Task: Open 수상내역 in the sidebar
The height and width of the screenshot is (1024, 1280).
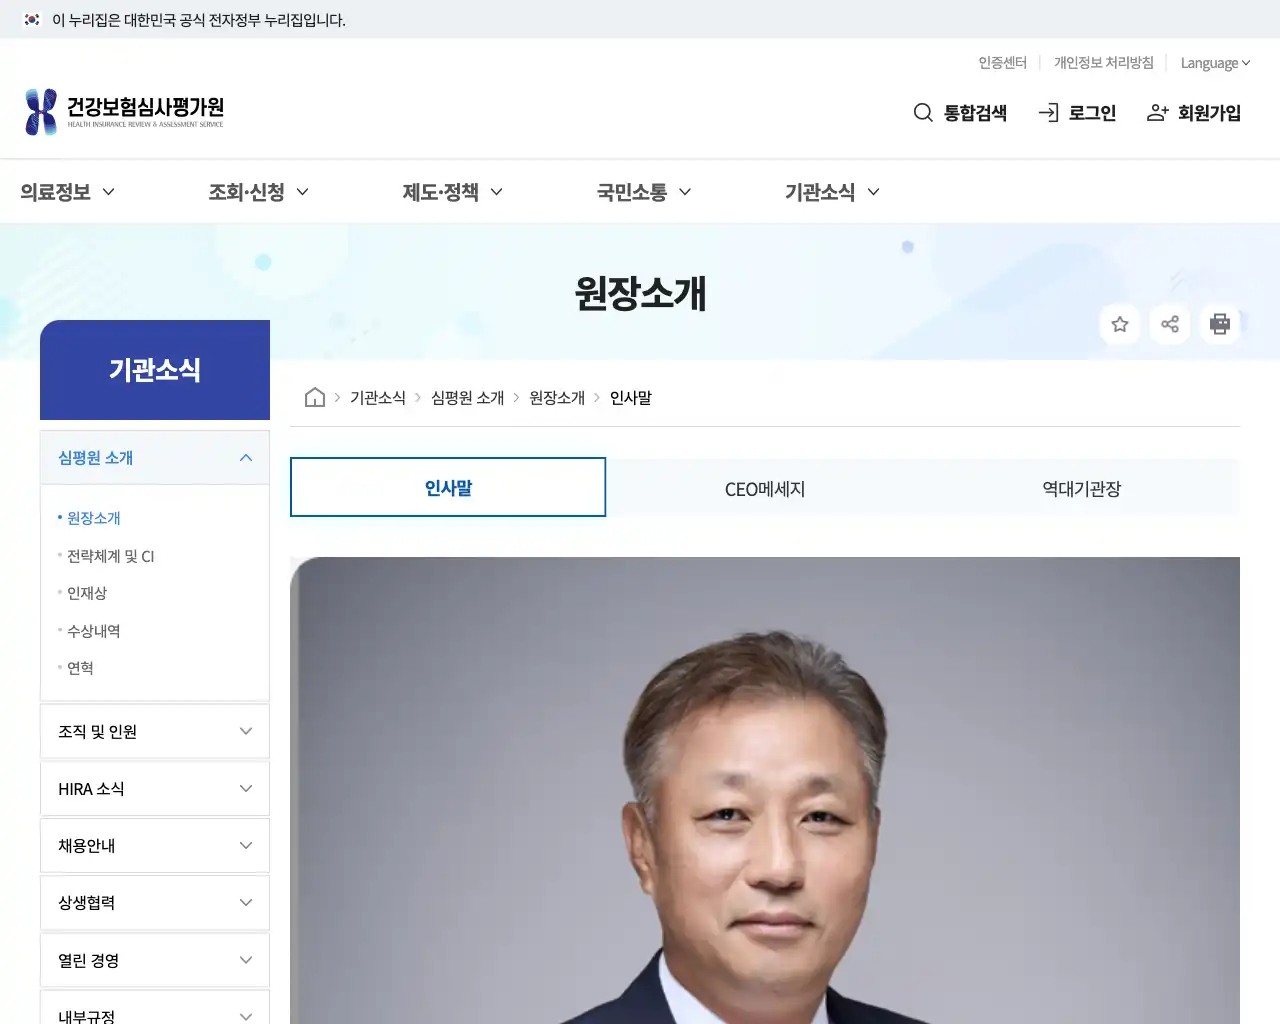Action: coord(93,631)
